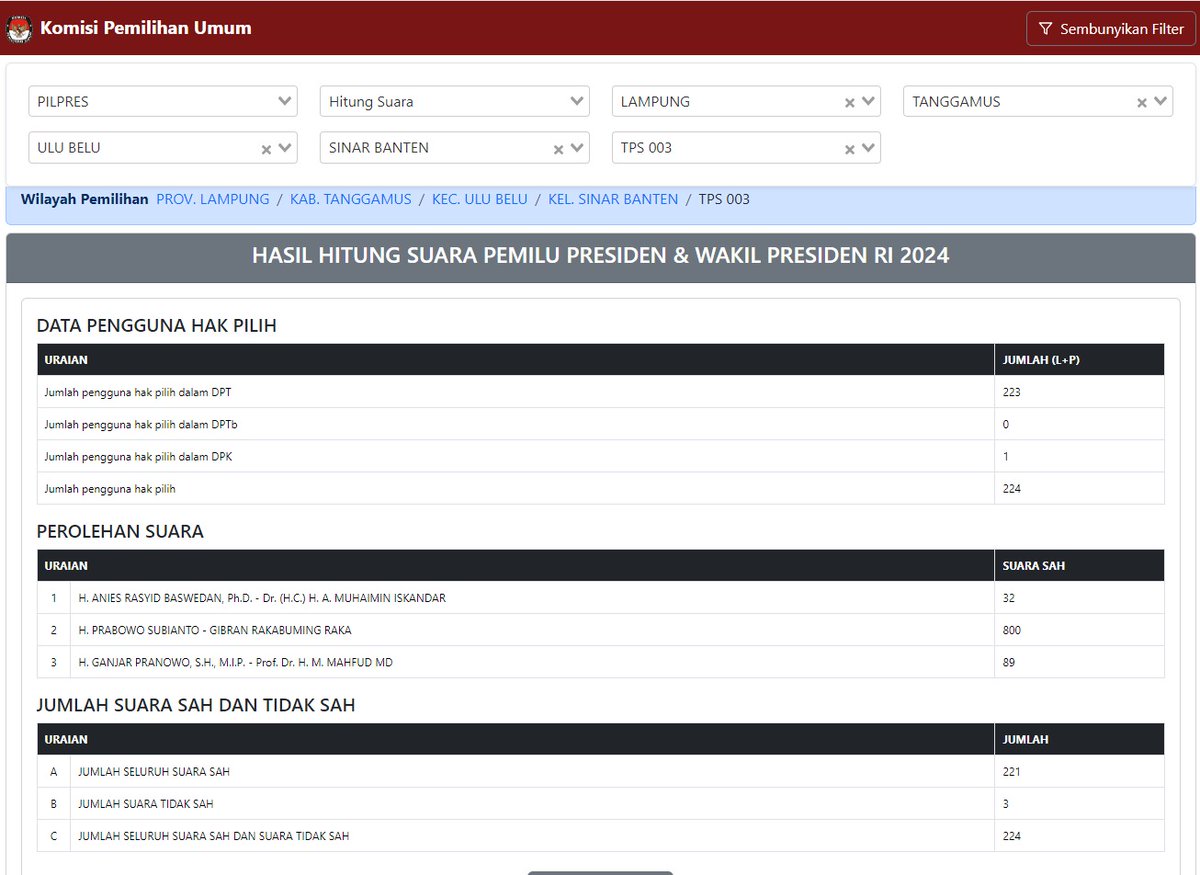This screenshot has height=875, width=1200.
Task: Click the filter funnel icon
Action: pyautogui.click(x=1046, y=28)
